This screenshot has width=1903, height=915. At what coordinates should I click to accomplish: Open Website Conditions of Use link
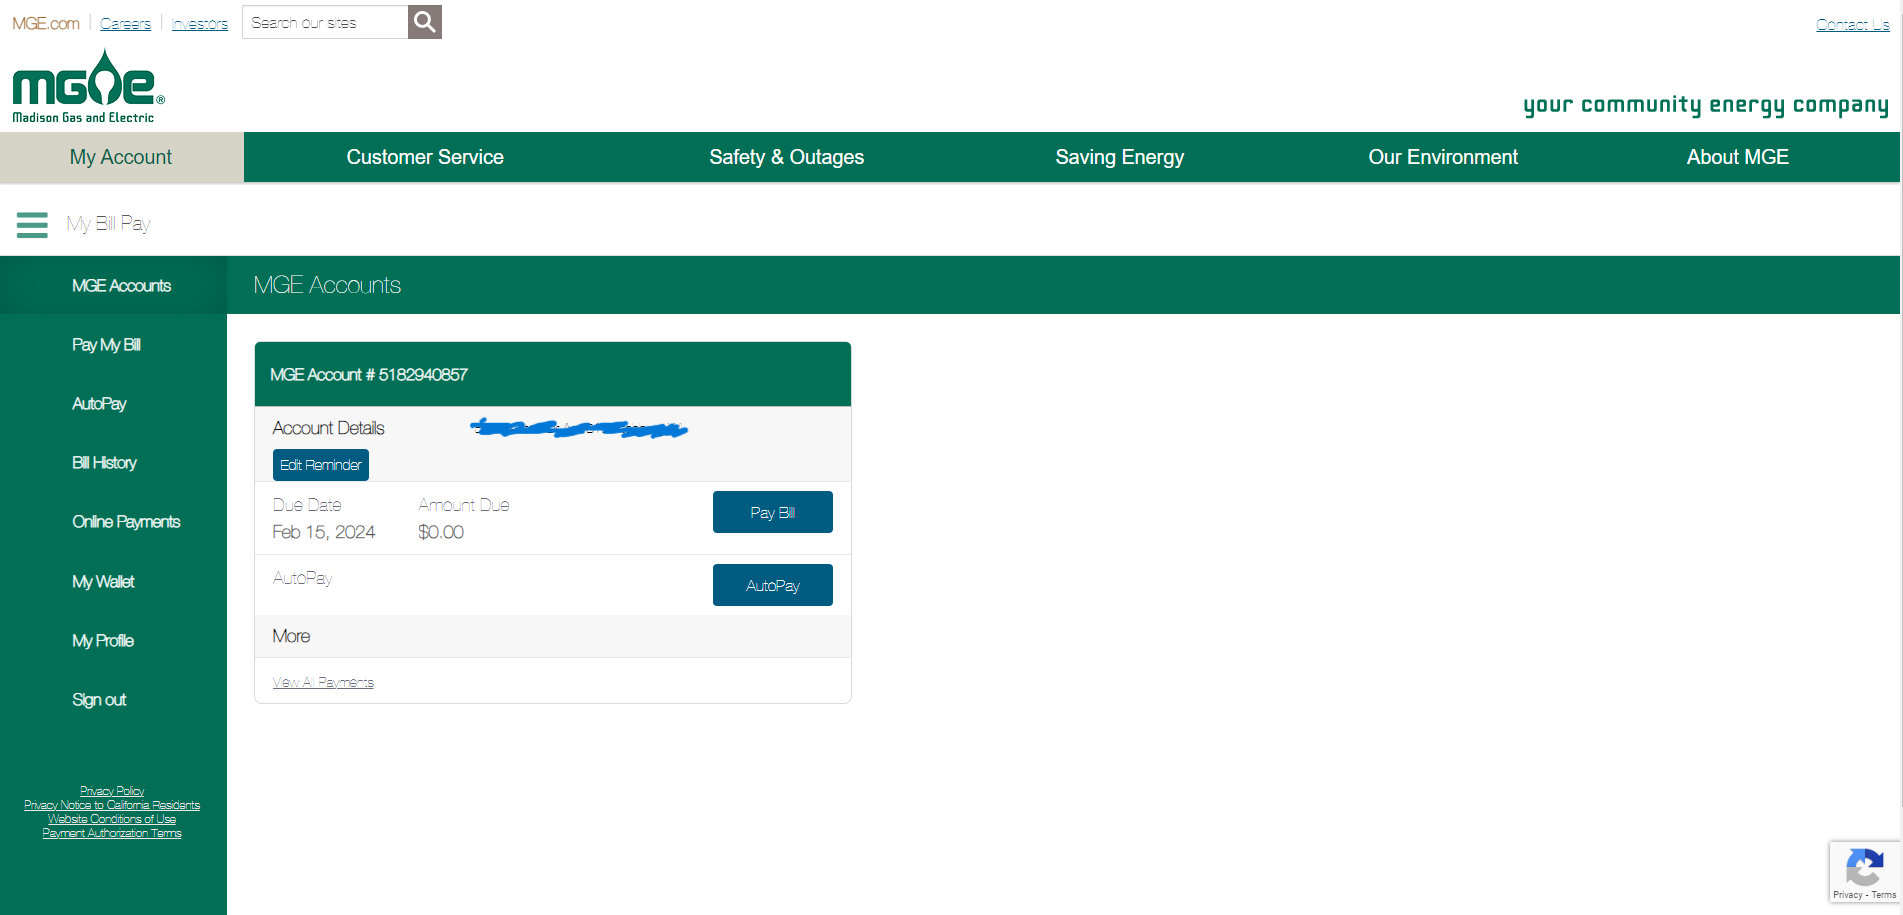112,819
